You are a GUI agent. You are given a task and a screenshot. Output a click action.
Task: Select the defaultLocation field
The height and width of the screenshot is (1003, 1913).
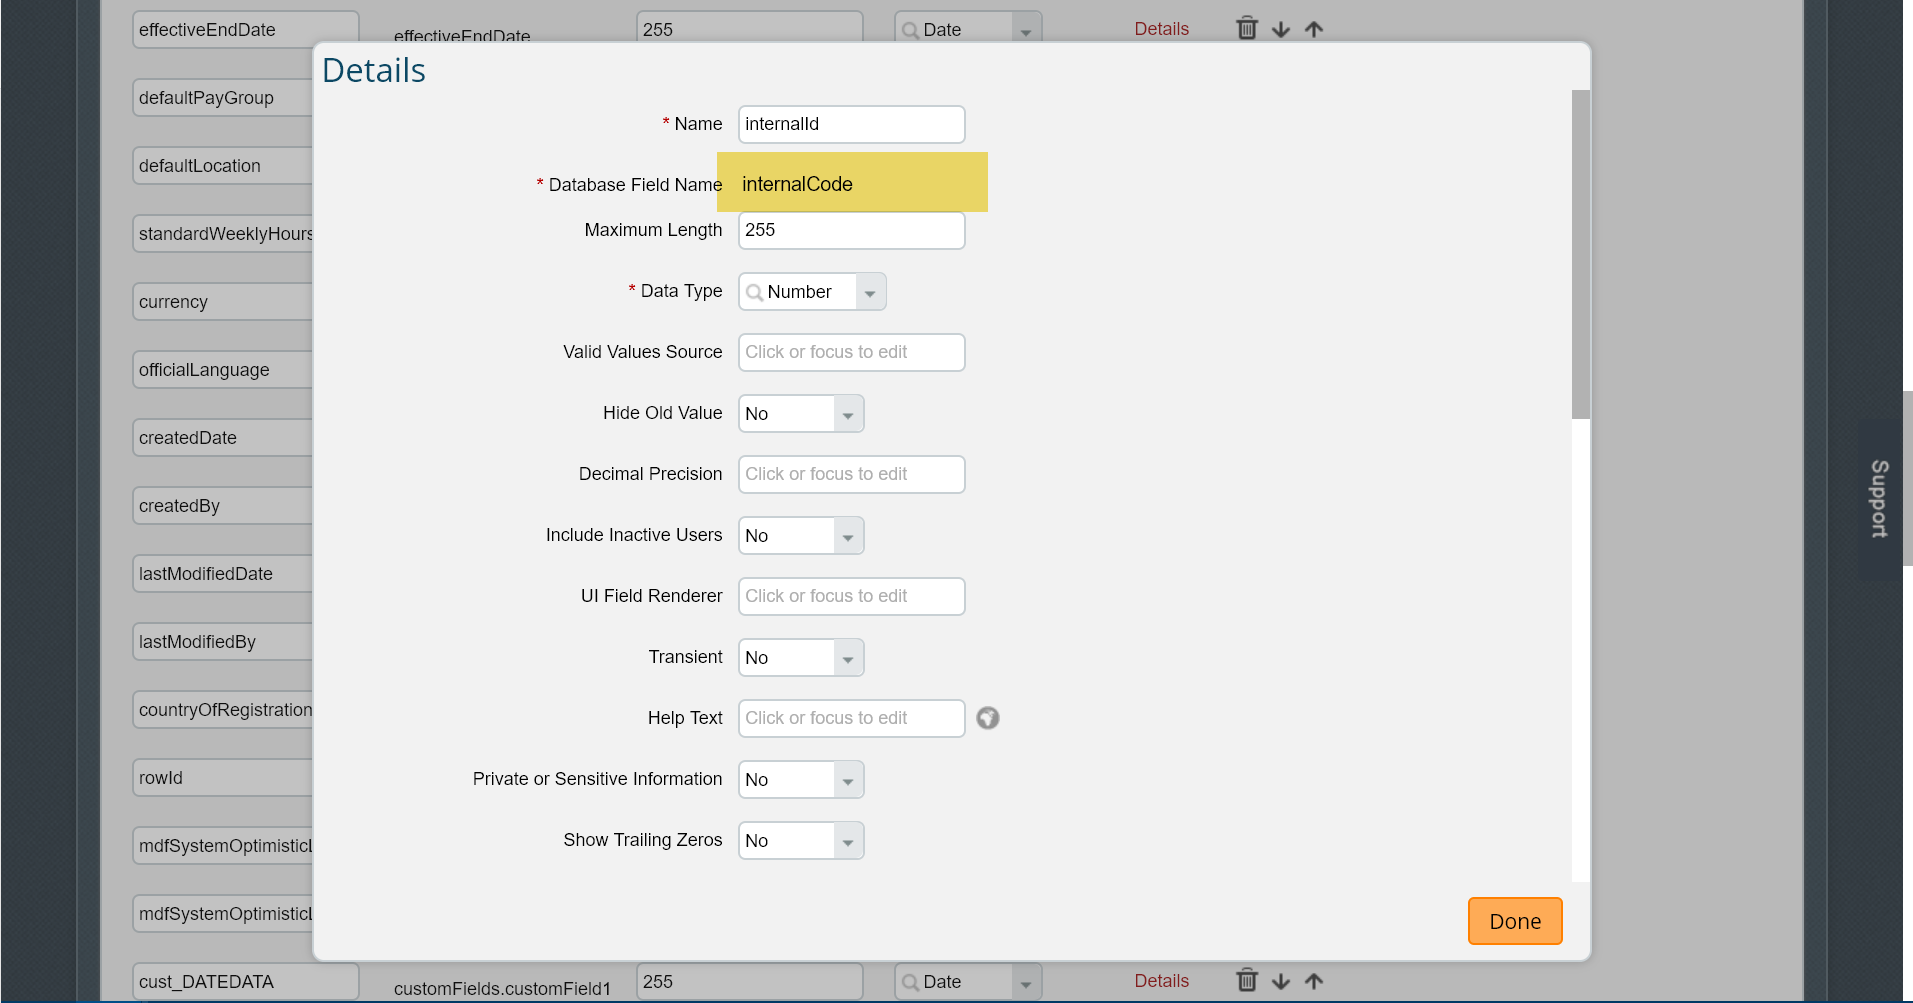223,166
